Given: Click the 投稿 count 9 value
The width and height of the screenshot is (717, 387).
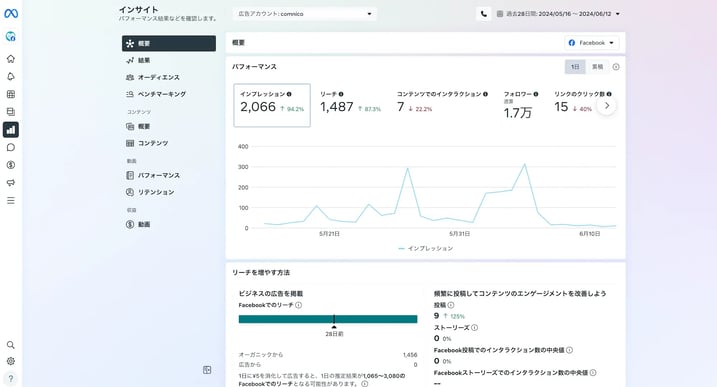Looking at the screenshot, I should [x=436, y=316].
